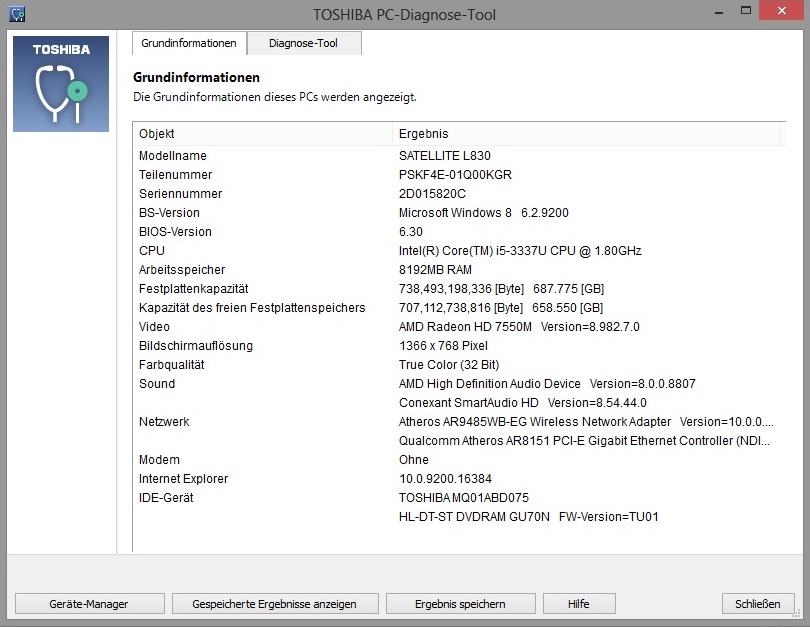Click the Schließen button
Image resolution: width=810 pixels, height=627 pixels.
tap(757, 604)
